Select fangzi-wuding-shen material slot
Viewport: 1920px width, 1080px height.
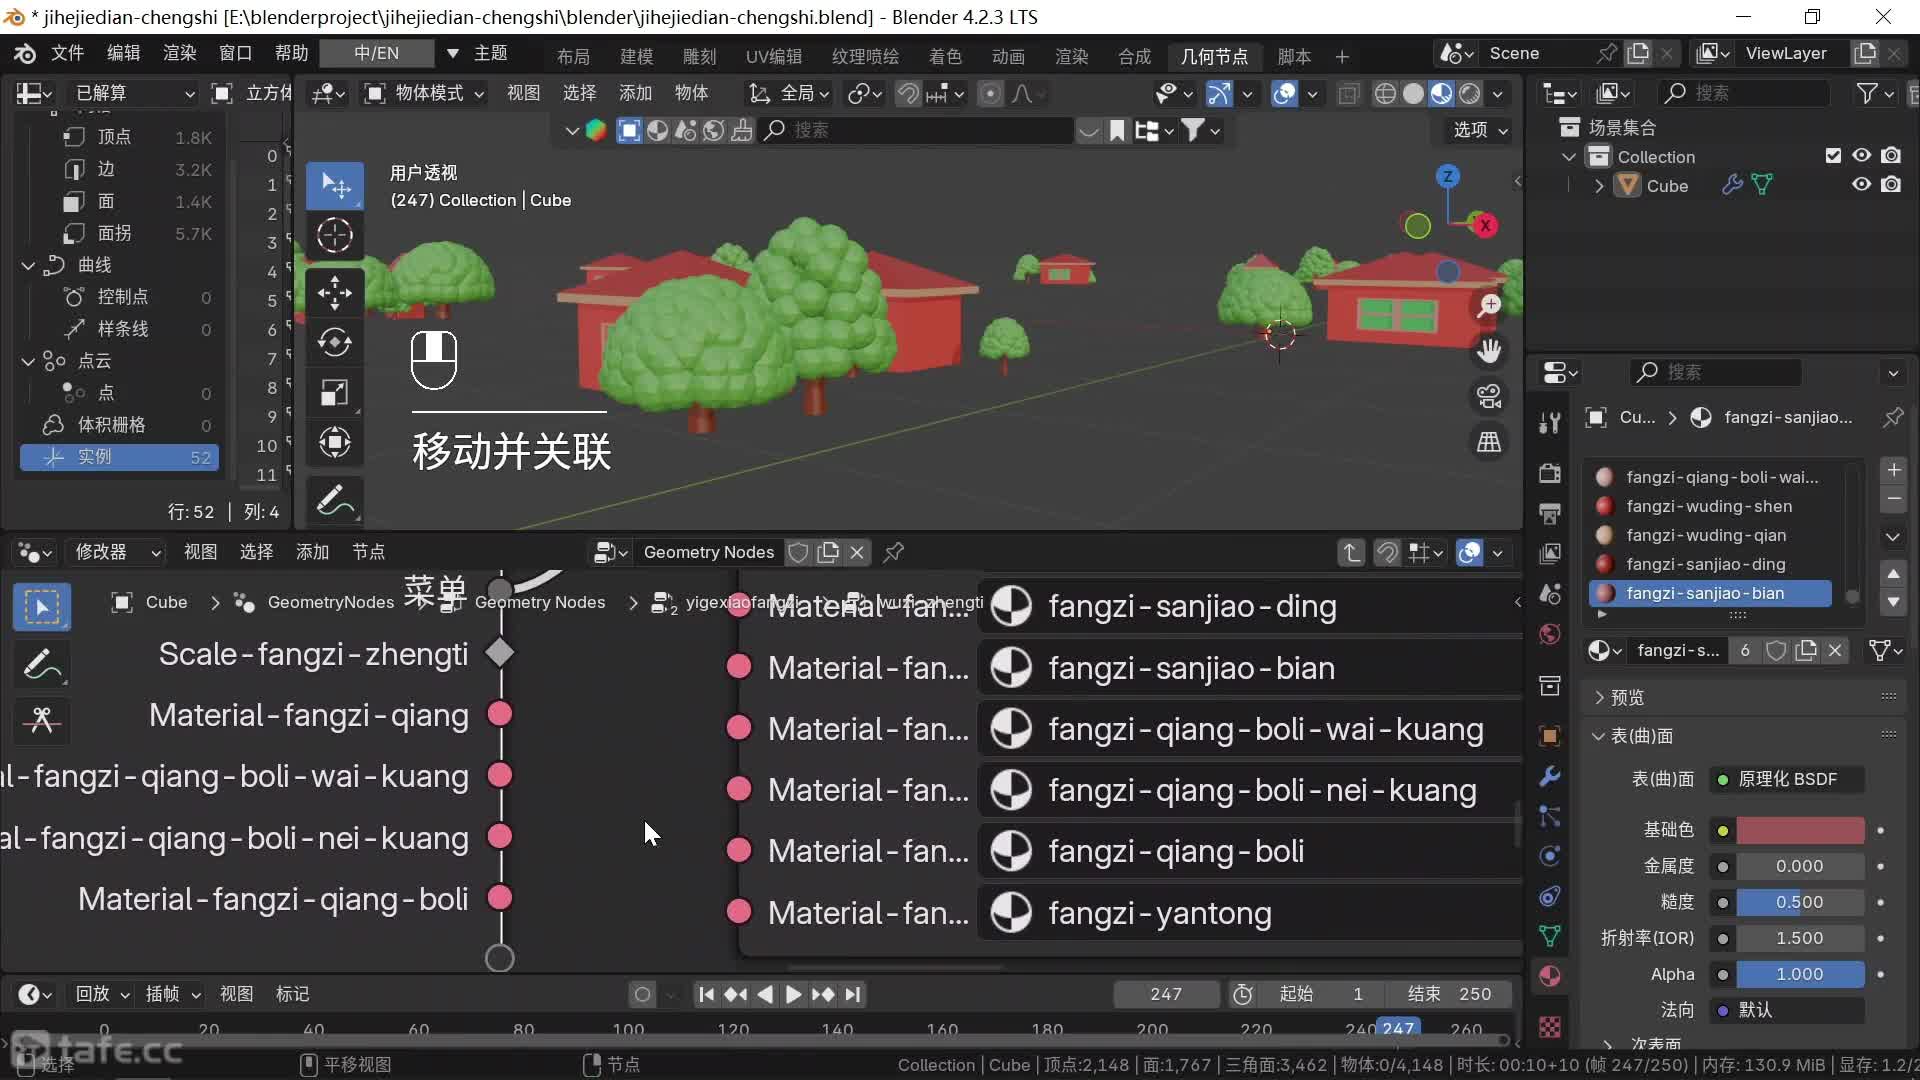[1708, 506]
